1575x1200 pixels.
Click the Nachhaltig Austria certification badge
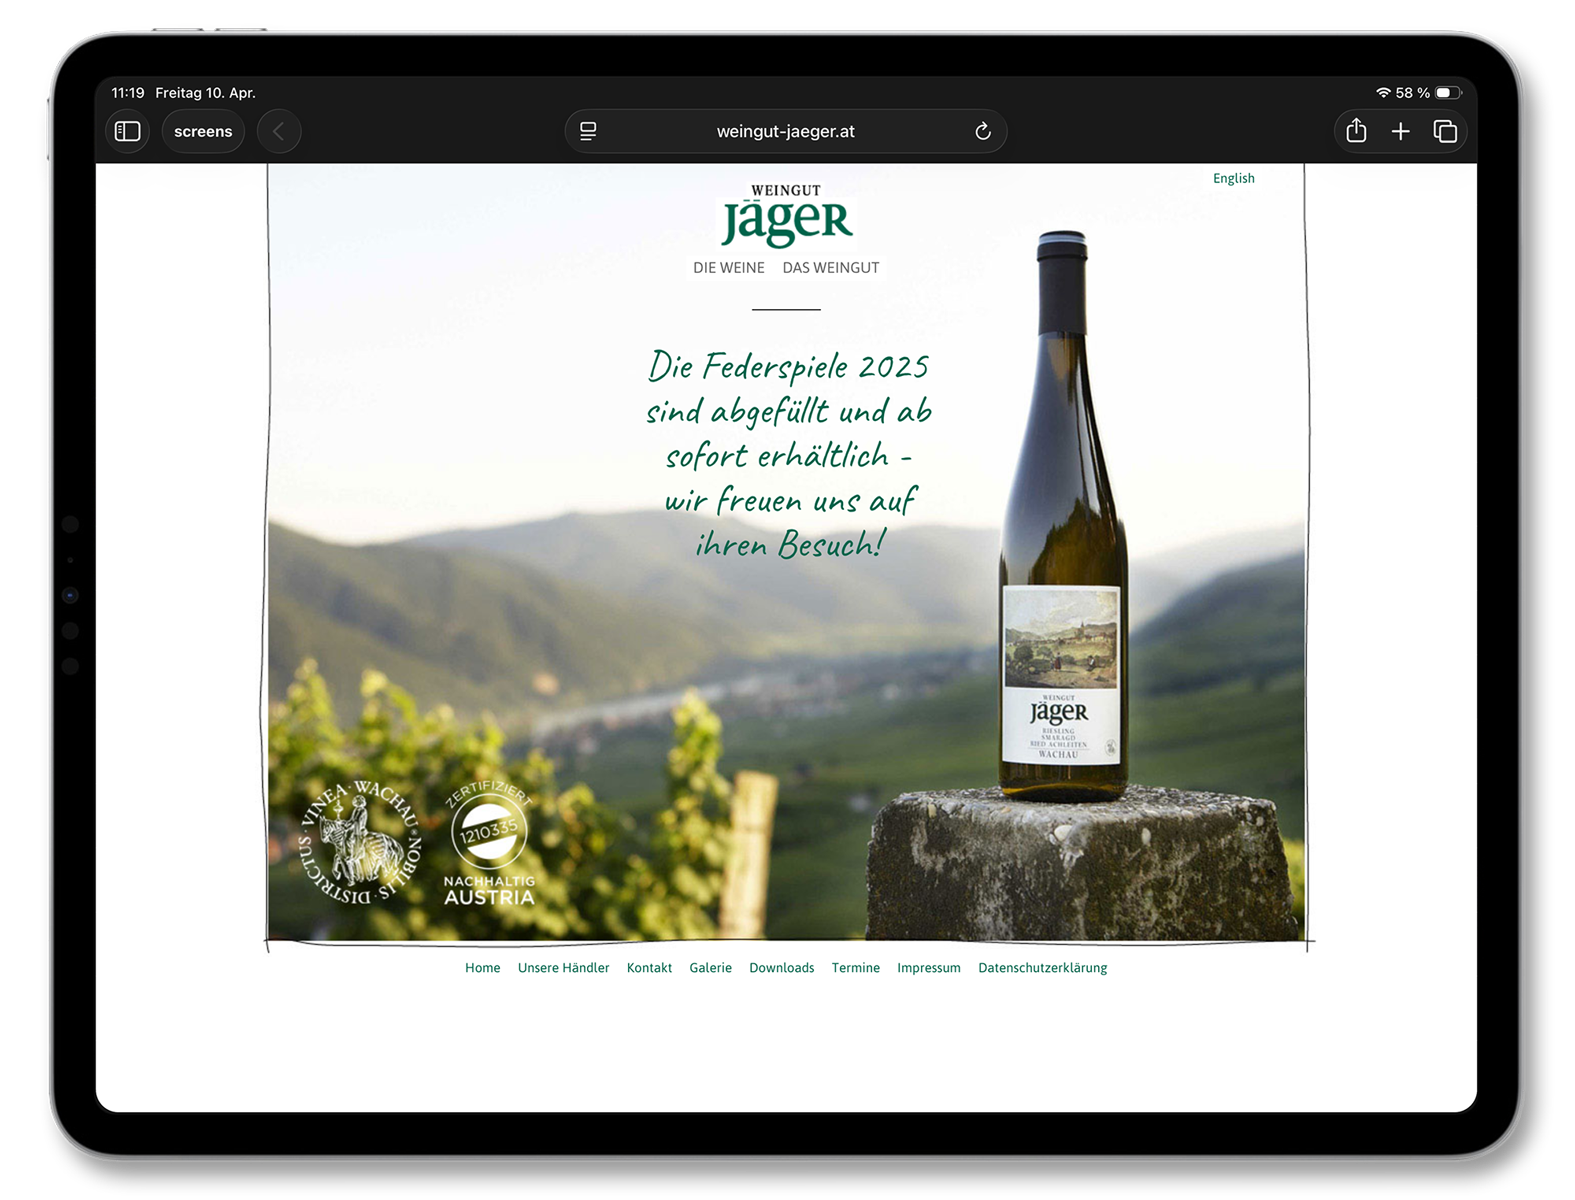point(489,843)
